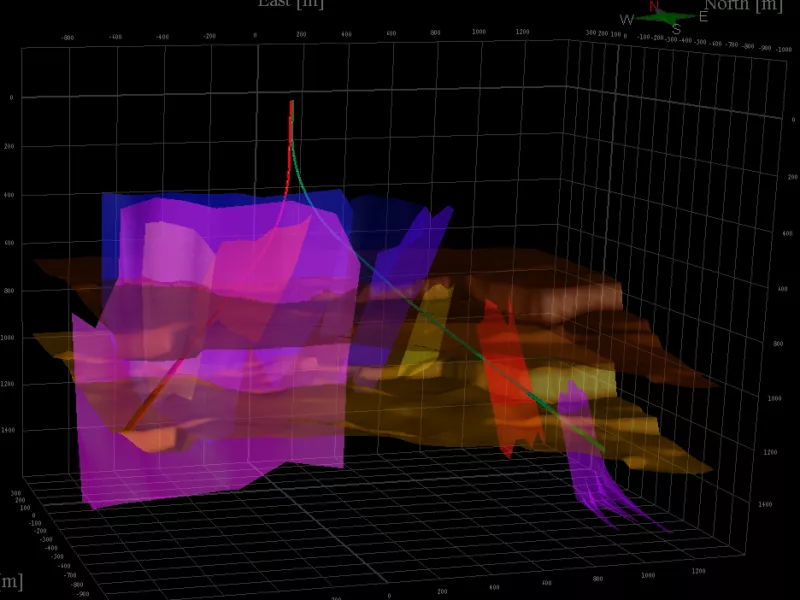Click the green compass rose icon
Viewport: 800px width, 600px height.
point(664,17)
